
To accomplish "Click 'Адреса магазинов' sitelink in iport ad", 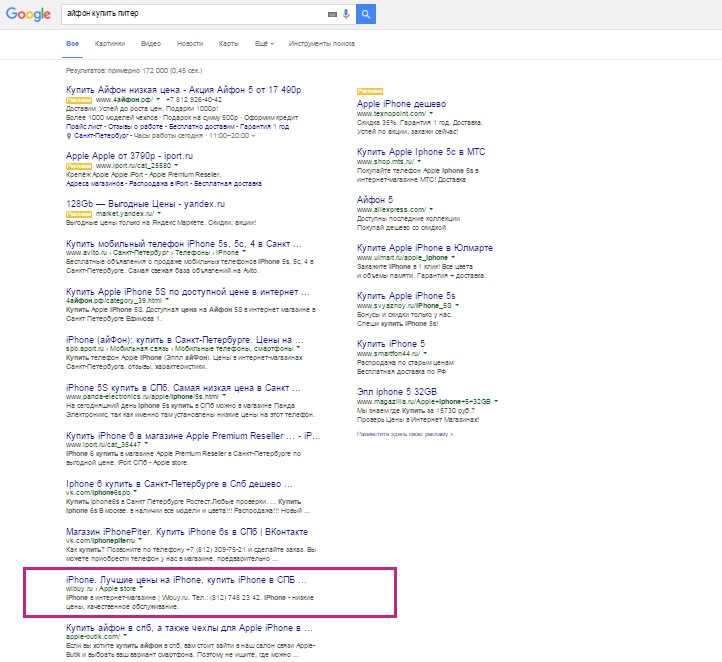I will pyautogui.click(x=94, y=184).
